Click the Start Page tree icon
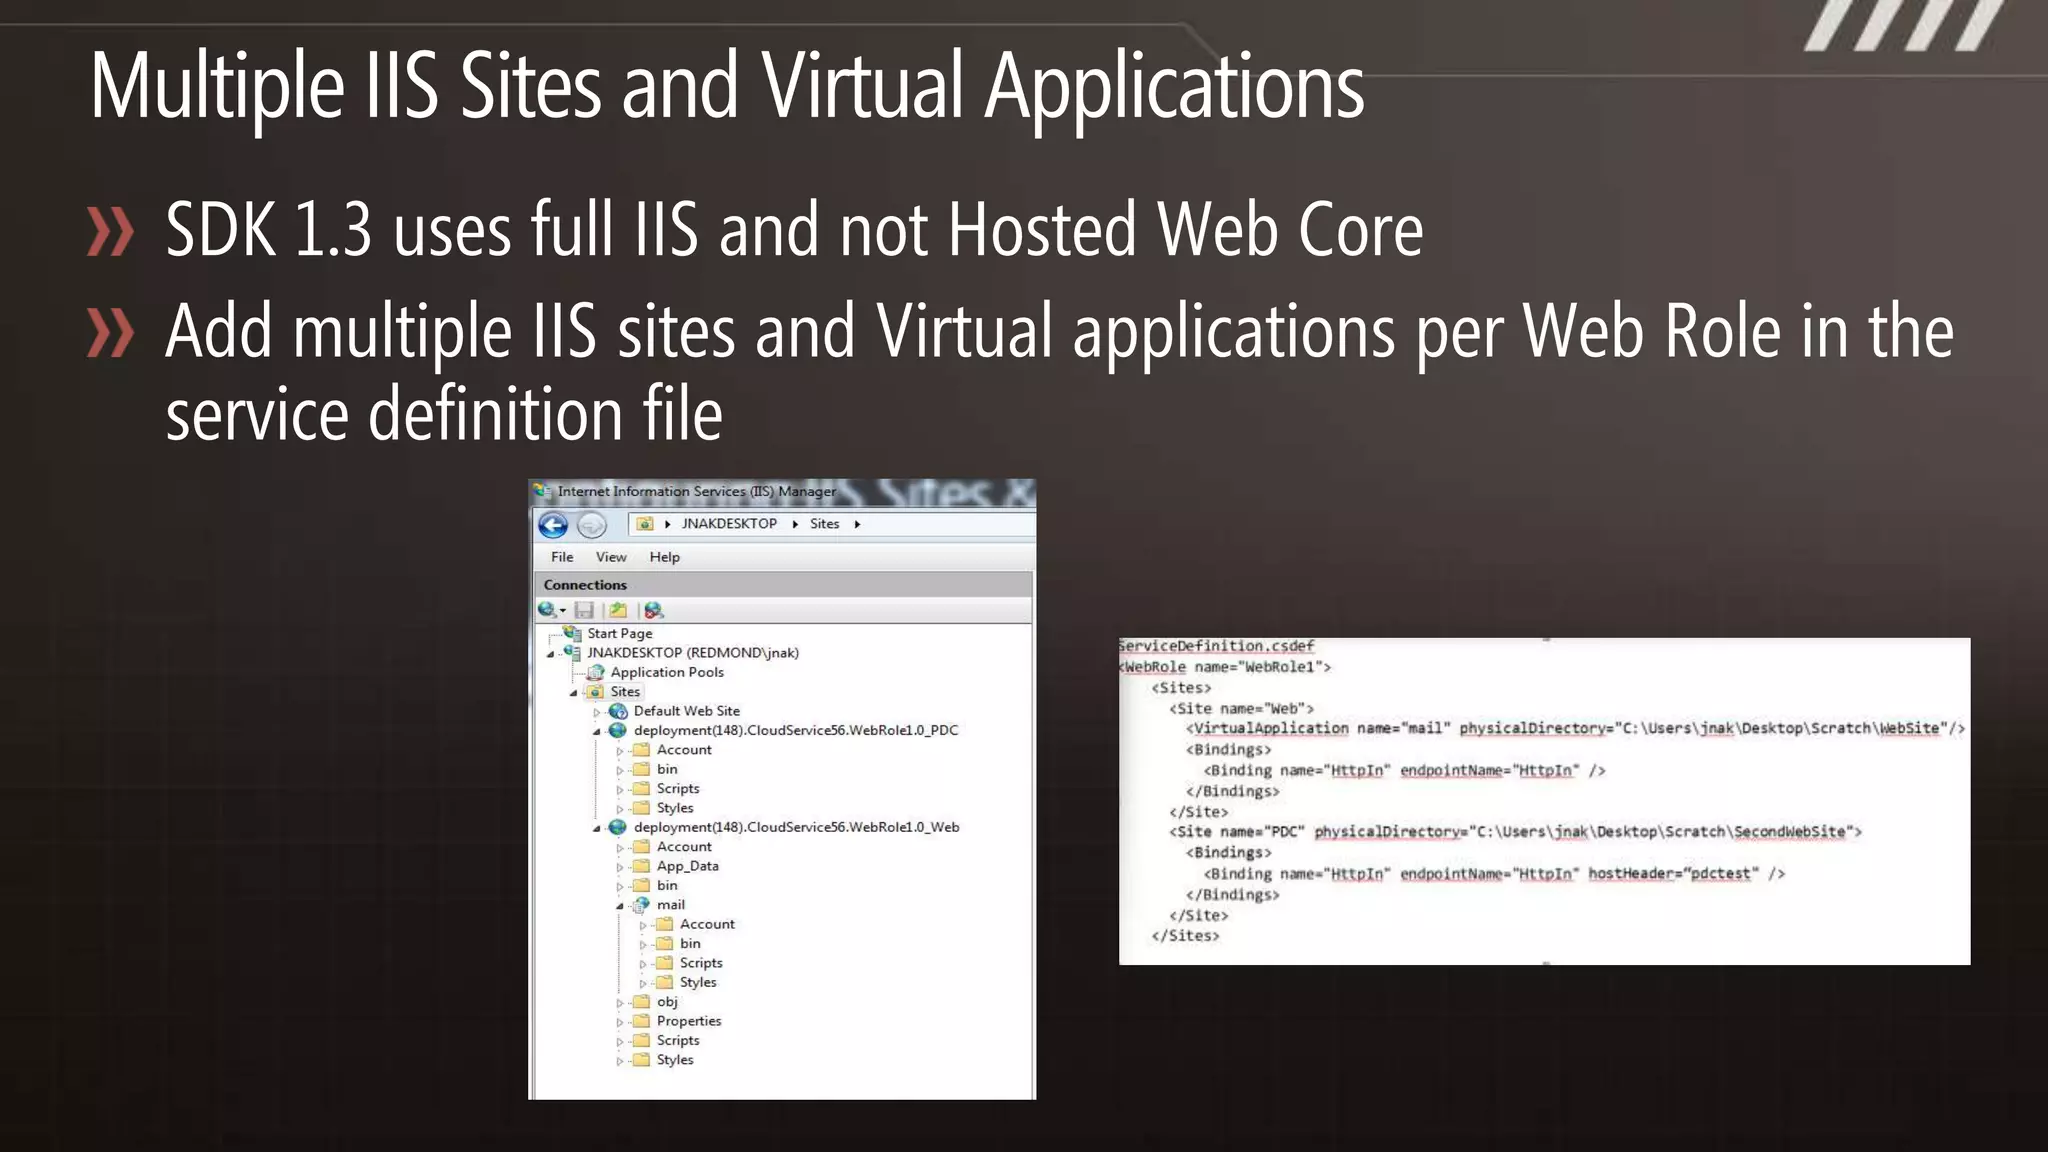This screenshot has height=1152, width=2048. click(573, 633)
